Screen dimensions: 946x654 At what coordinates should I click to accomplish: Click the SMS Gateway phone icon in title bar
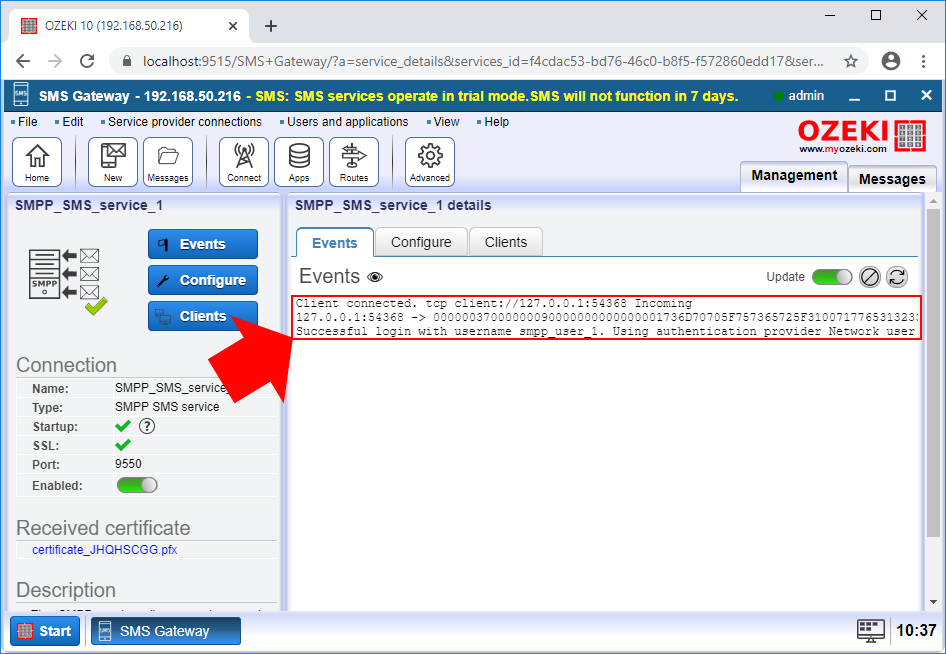[x=21, y=96]
